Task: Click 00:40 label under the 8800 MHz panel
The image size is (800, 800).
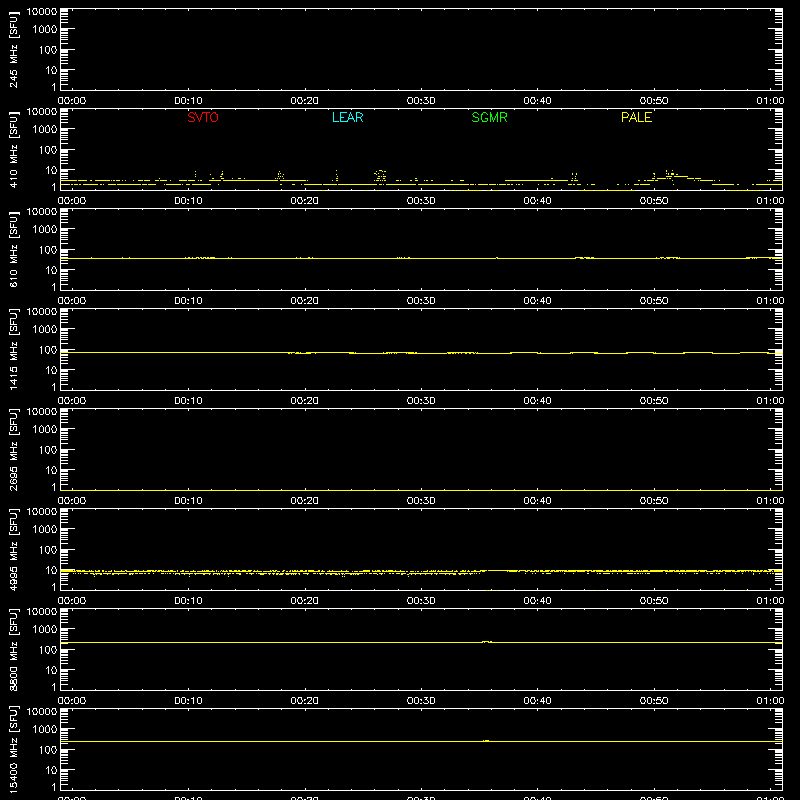Action: [537, 701]
